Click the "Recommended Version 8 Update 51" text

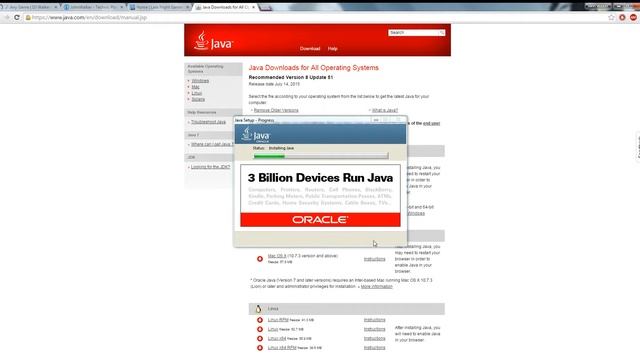[291, 77]
